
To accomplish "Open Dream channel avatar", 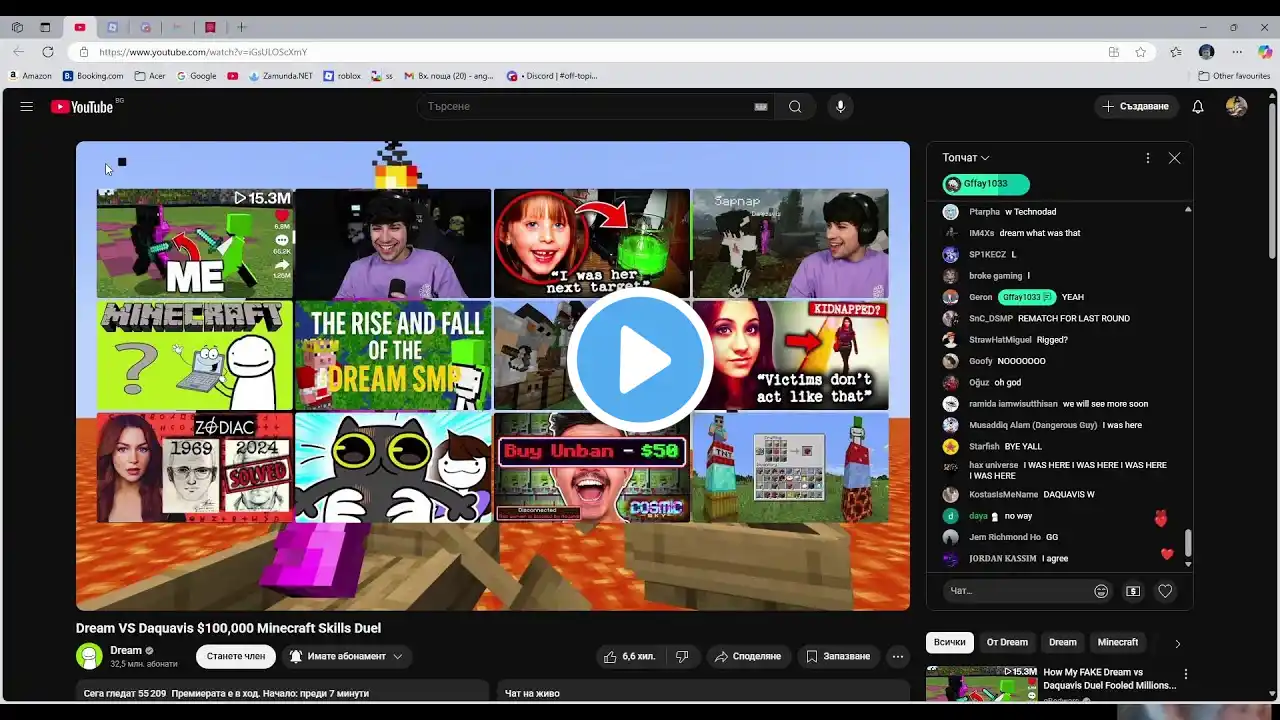I will click(x=89, y=656).
